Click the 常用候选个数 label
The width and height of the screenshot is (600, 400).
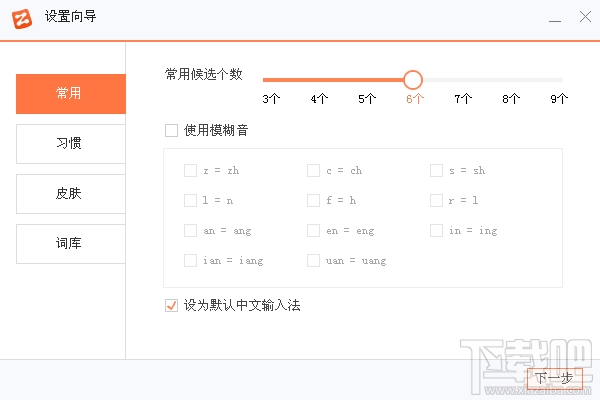[x=204, y=74]
